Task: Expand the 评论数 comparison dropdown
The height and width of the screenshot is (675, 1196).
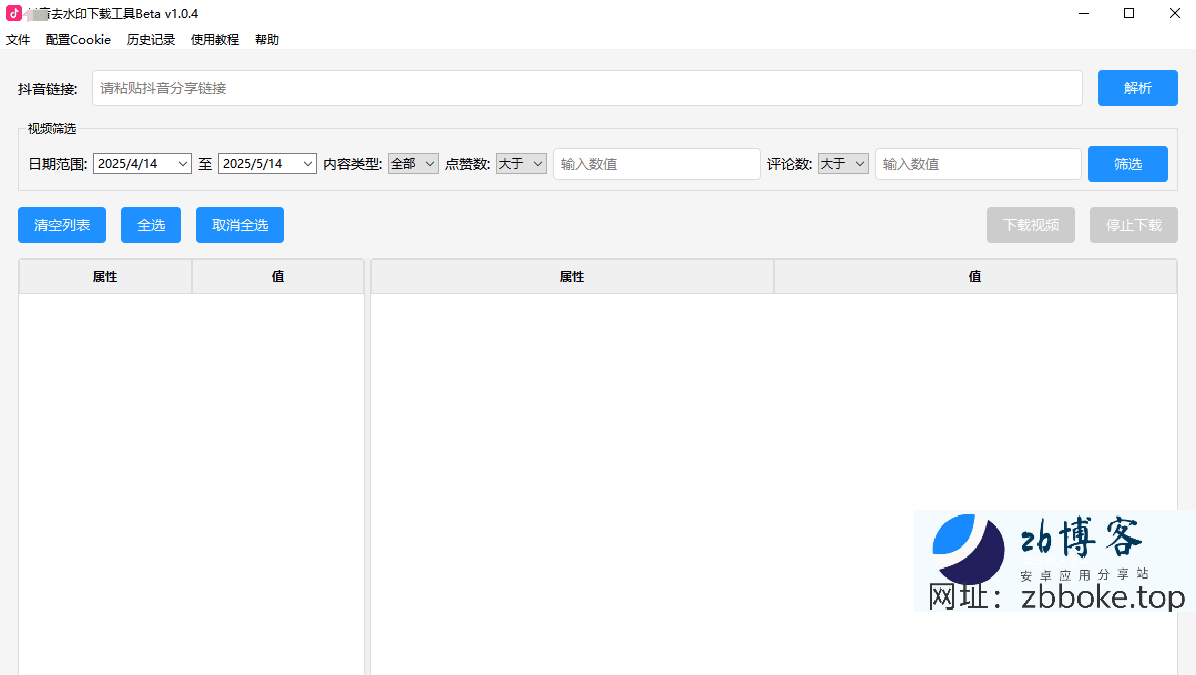Action: point(844,164)
